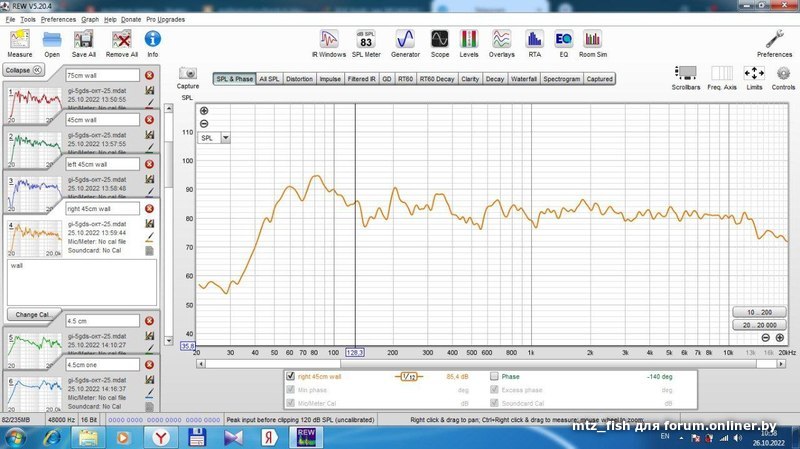The height and width of the screenshot is (449, 800).
Task: Set frequency range to 20 .. 20 000
Action: click(759, 325)
